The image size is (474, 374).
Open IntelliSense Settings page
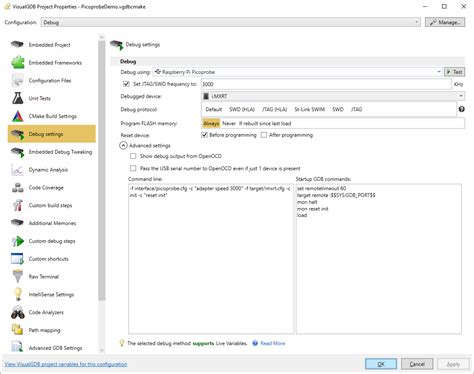pyautogui.click(x=52, y=294)
